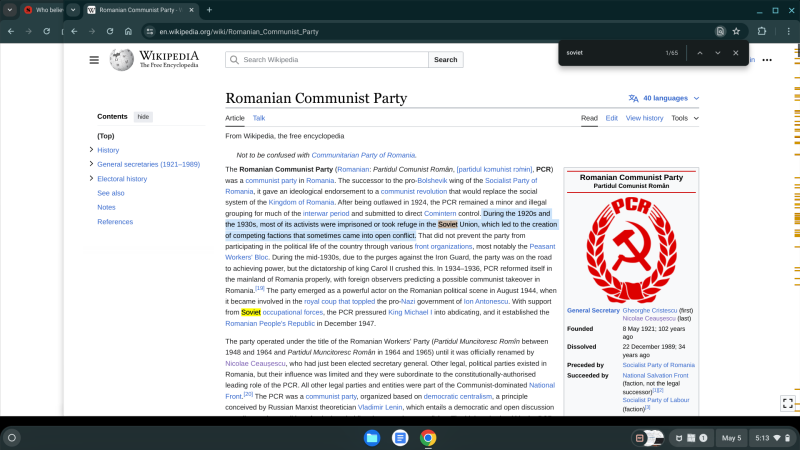The image size is (800, 450).
Task: Hide the Contents sidebar
Action: click(x=144, y=117)
